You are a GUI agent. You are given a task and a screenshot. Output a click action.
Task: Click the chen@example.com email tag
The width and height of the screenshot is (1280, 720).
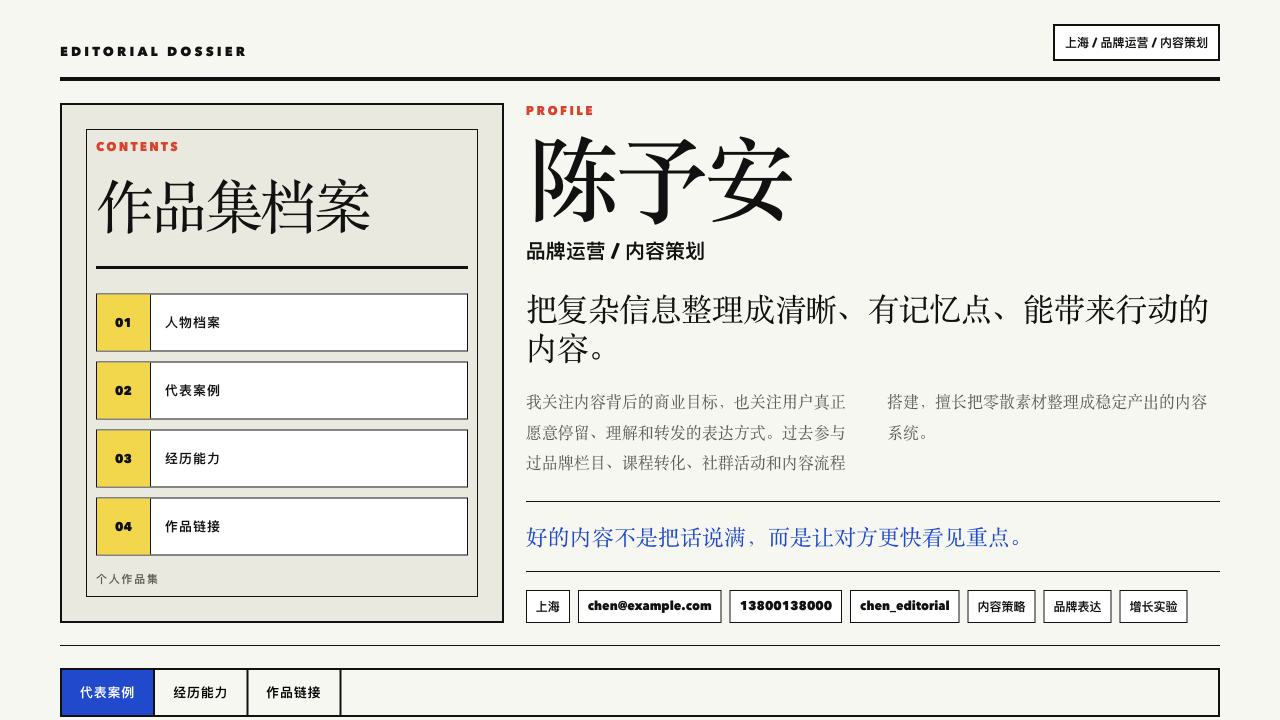click(650, 606)
